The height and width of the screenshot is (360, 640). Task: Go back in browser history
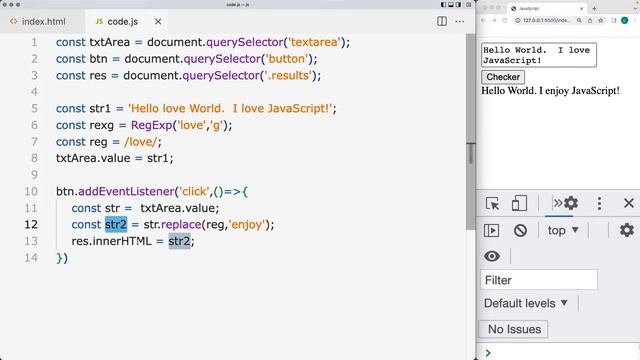point(484,20)
